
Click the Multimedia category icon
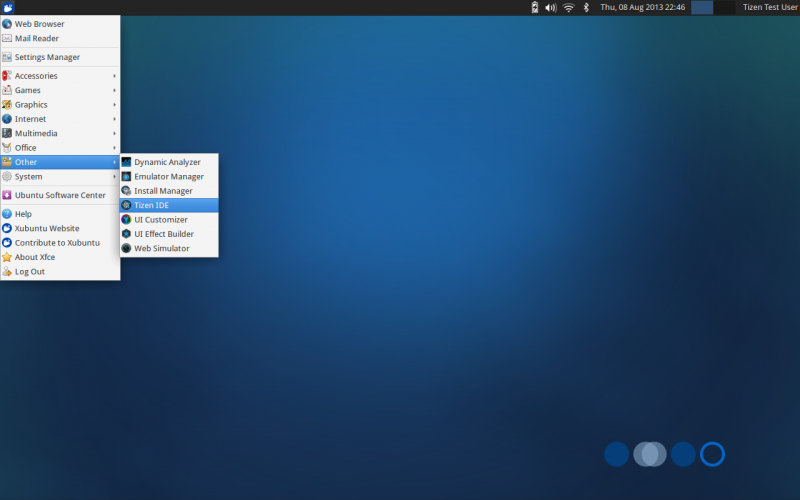tap(7, 133)
